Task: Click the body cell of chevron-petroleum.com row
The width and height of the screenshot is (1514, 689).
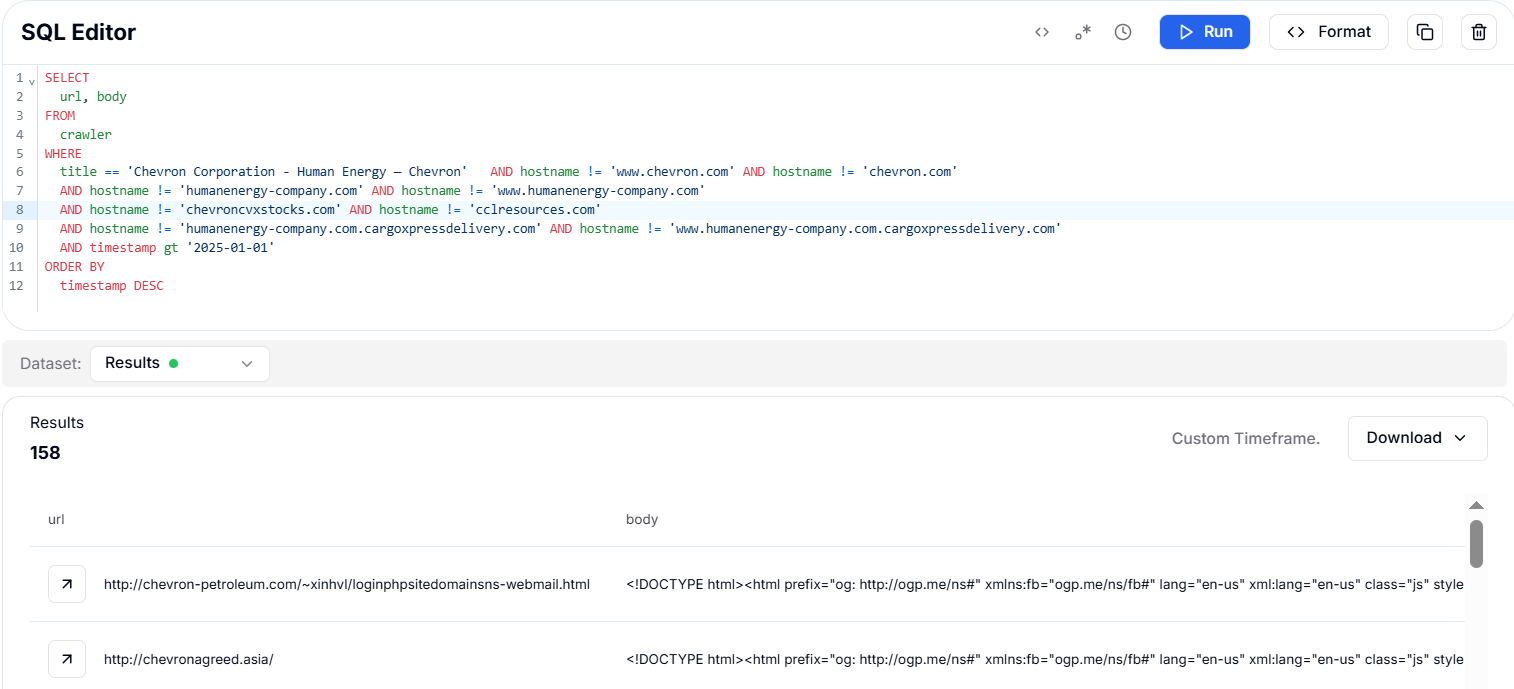Action: tap(1045, 584)
